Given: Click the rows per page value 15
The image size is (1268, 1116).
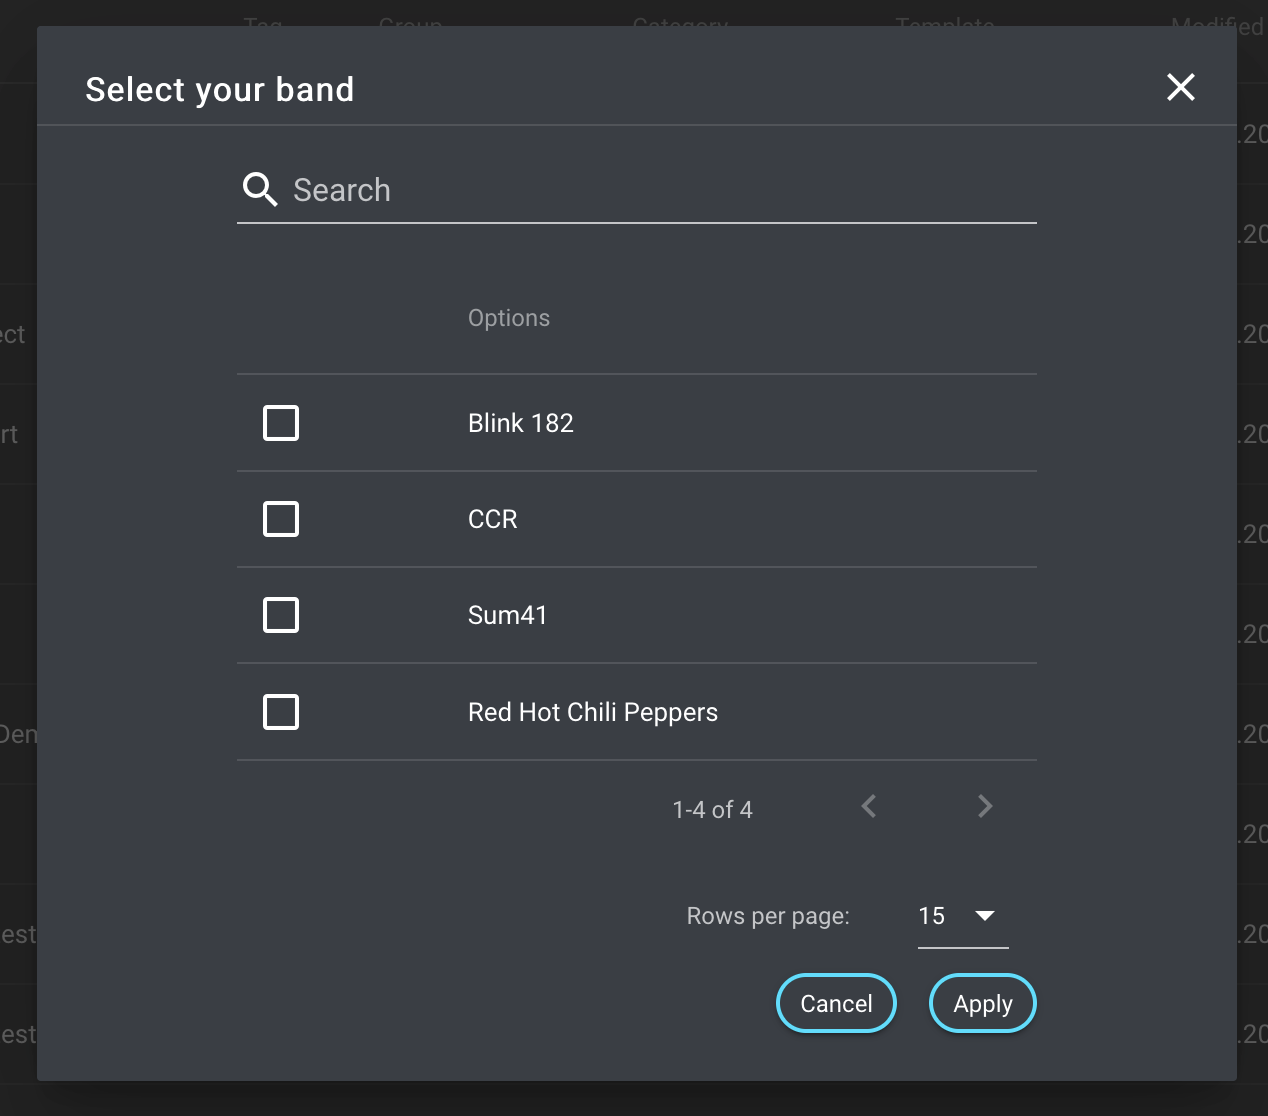Looking at the screenshot, I should point(932,916).
